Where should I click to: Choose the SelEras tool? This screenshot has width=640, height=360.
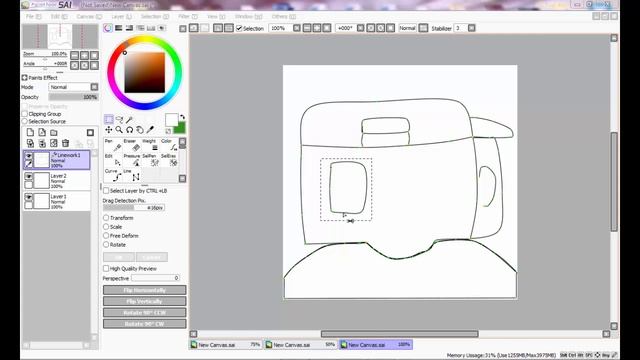(169, 160)
